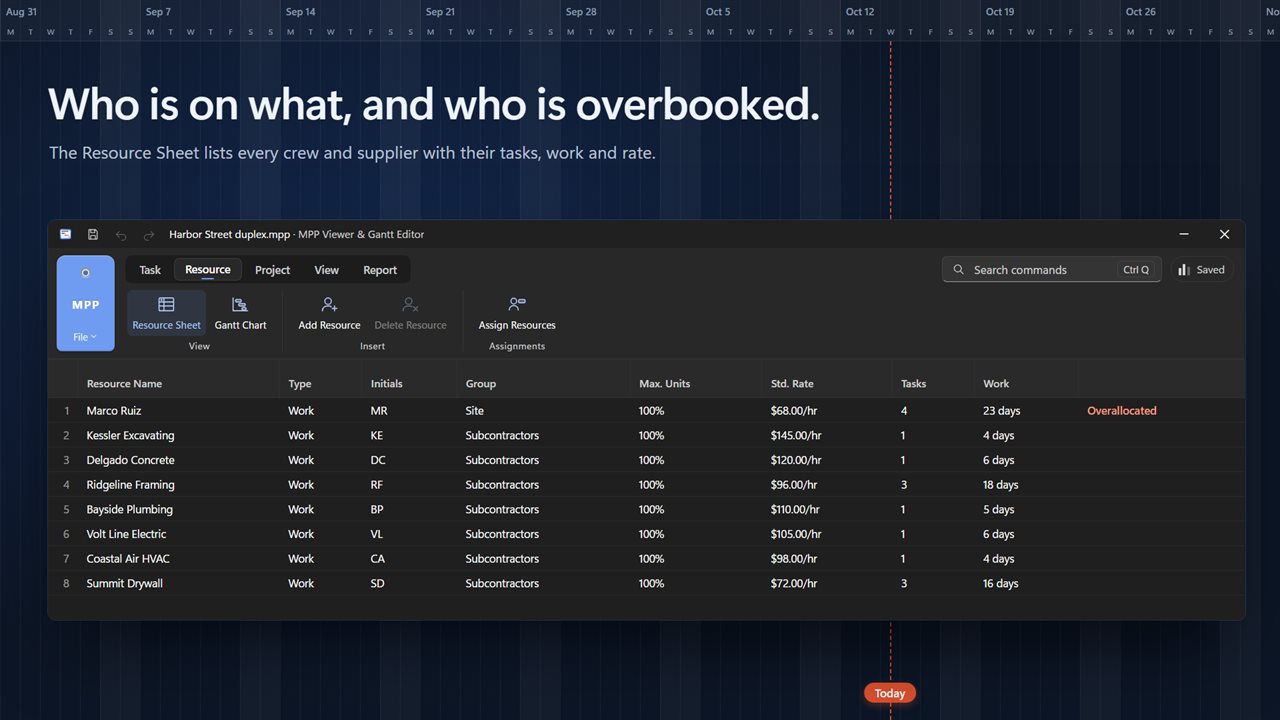1280x720 pixels.
Task: Sort by Std. Rate column header
Action: 792,384
